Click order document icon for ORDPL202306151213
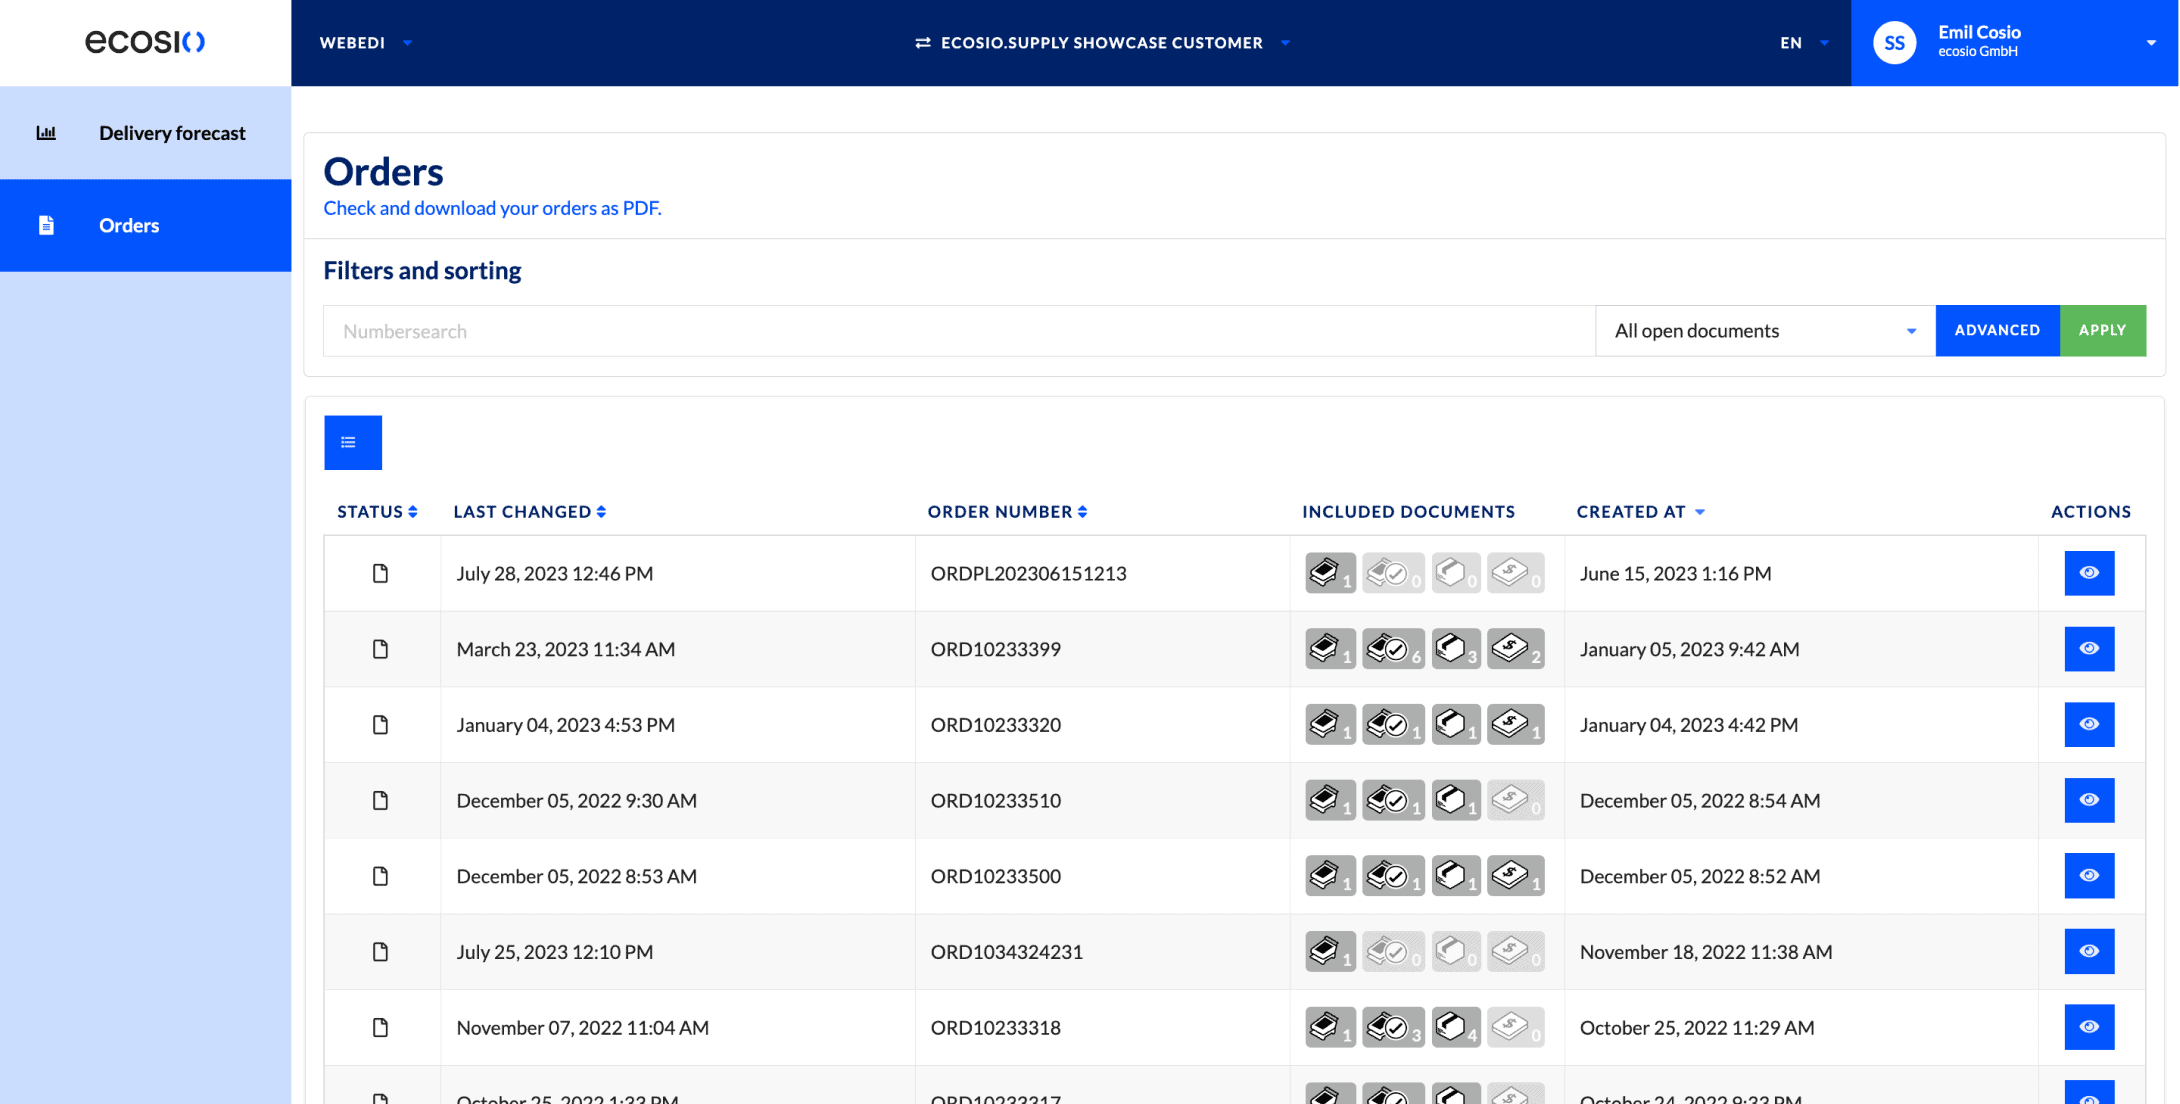The image size is (2180, 1104). 1329,573
